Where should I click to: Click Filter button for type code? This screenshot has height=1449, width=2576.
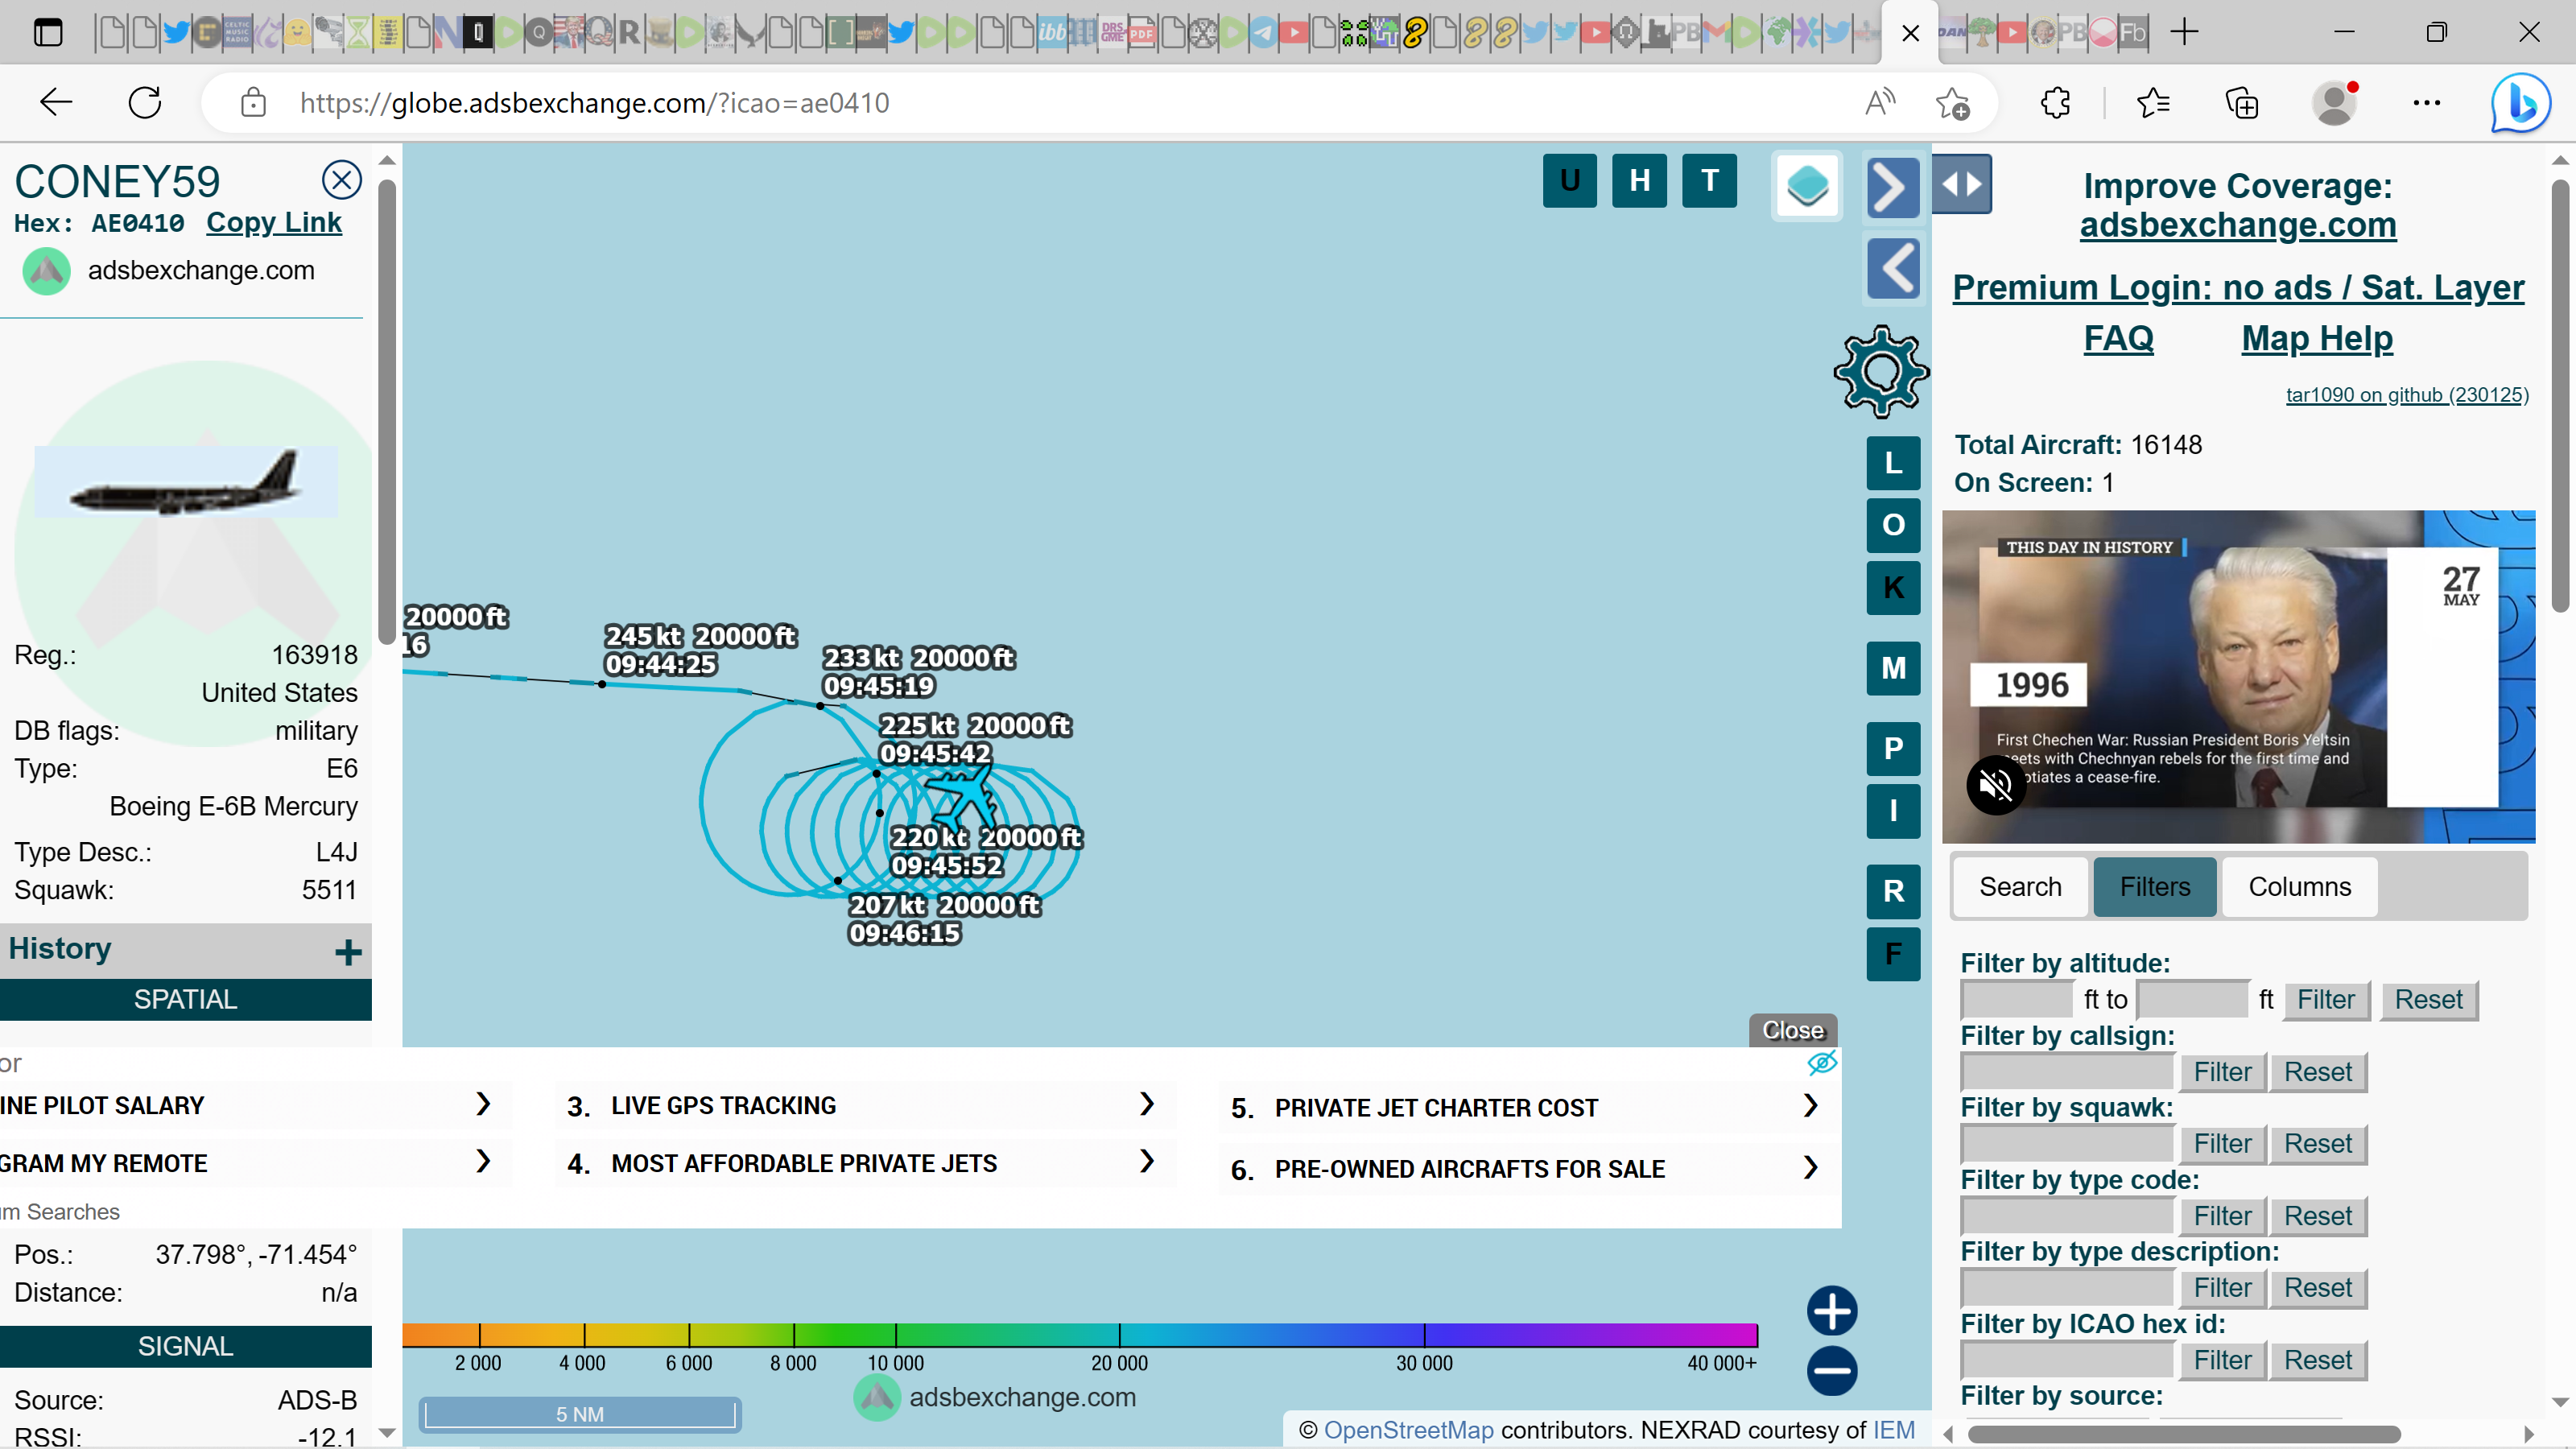pos(2222,1216)
